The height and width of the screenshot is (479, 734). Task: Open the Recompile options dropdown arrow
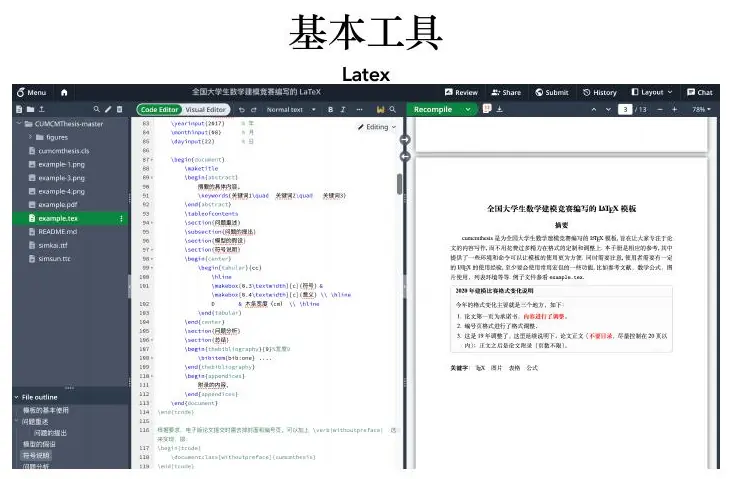467,110
